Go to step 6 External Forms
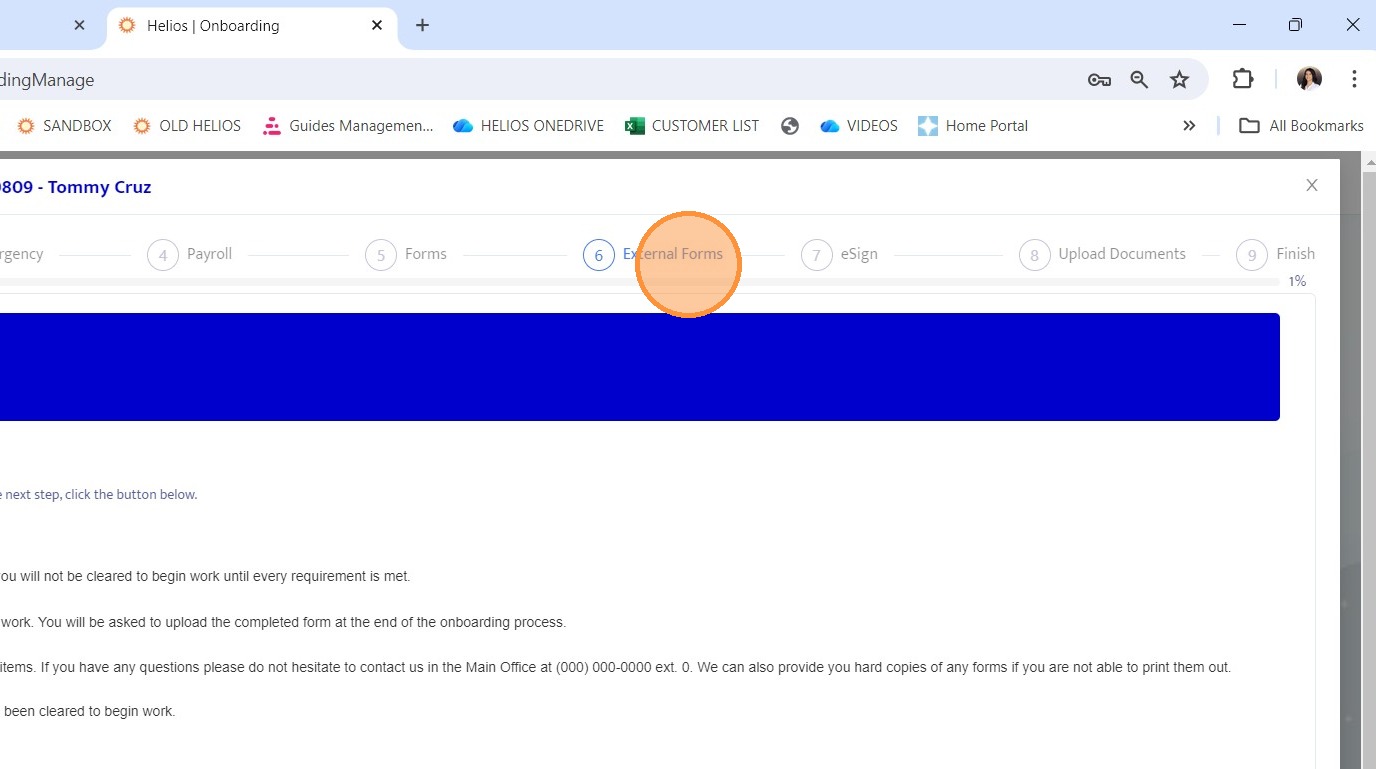Screen dimensions: 1376x769 [x=653, y=255]
